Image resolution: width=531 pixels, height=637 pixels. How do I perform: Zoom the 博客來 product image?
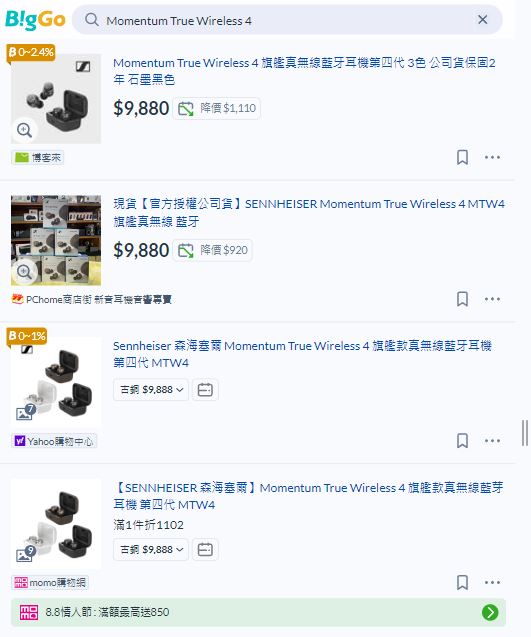(24, 130)
